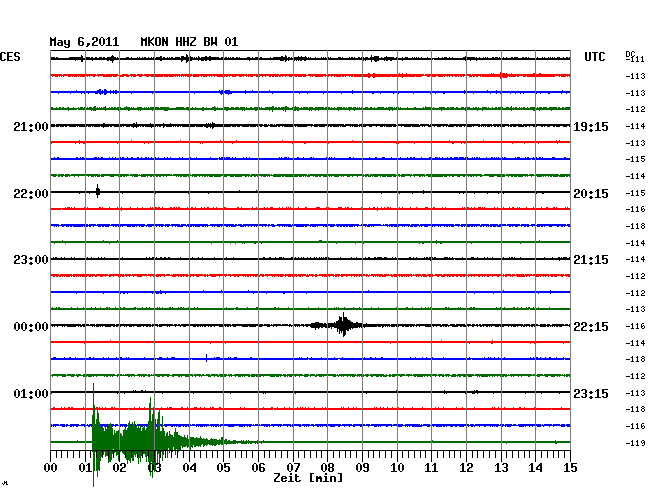
Task: Click the "15" minute axis label
Action: (x=570, y=468)
